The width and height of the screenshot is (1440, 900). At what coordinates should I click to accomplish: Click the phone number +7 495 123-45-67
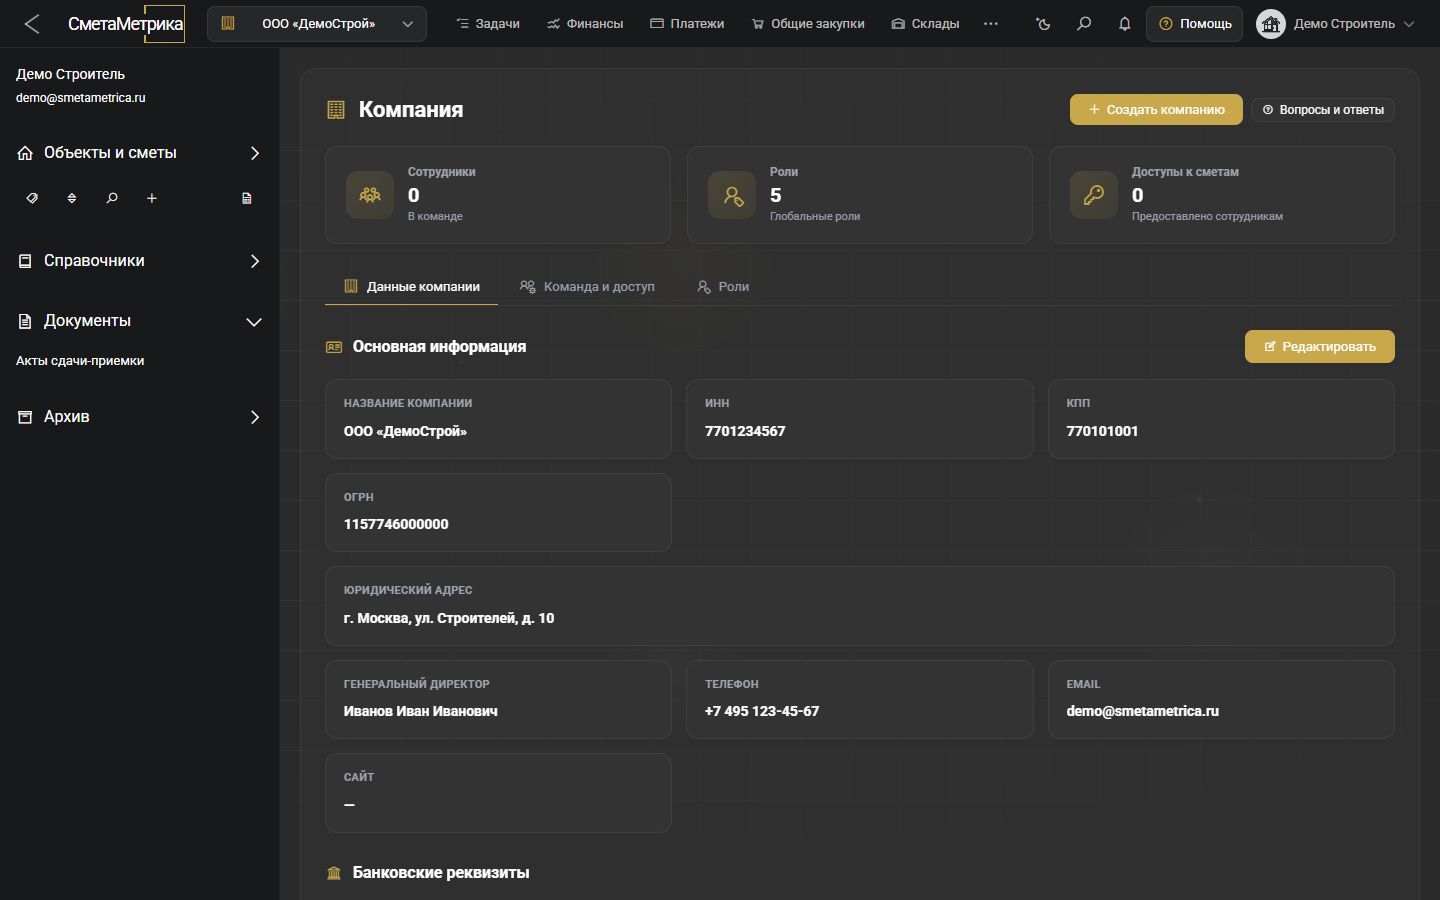(762, 711)
